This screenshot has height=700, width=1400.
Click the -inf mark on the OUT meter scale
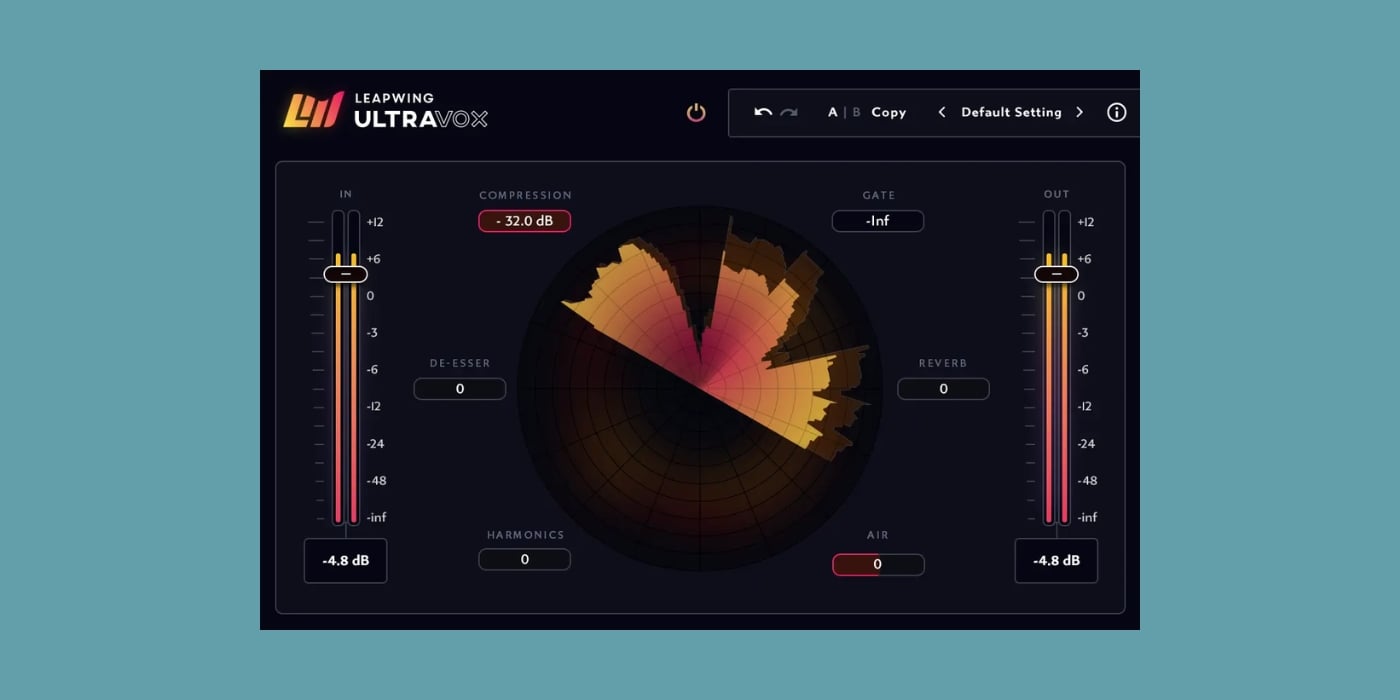[x=1087, y=517]
